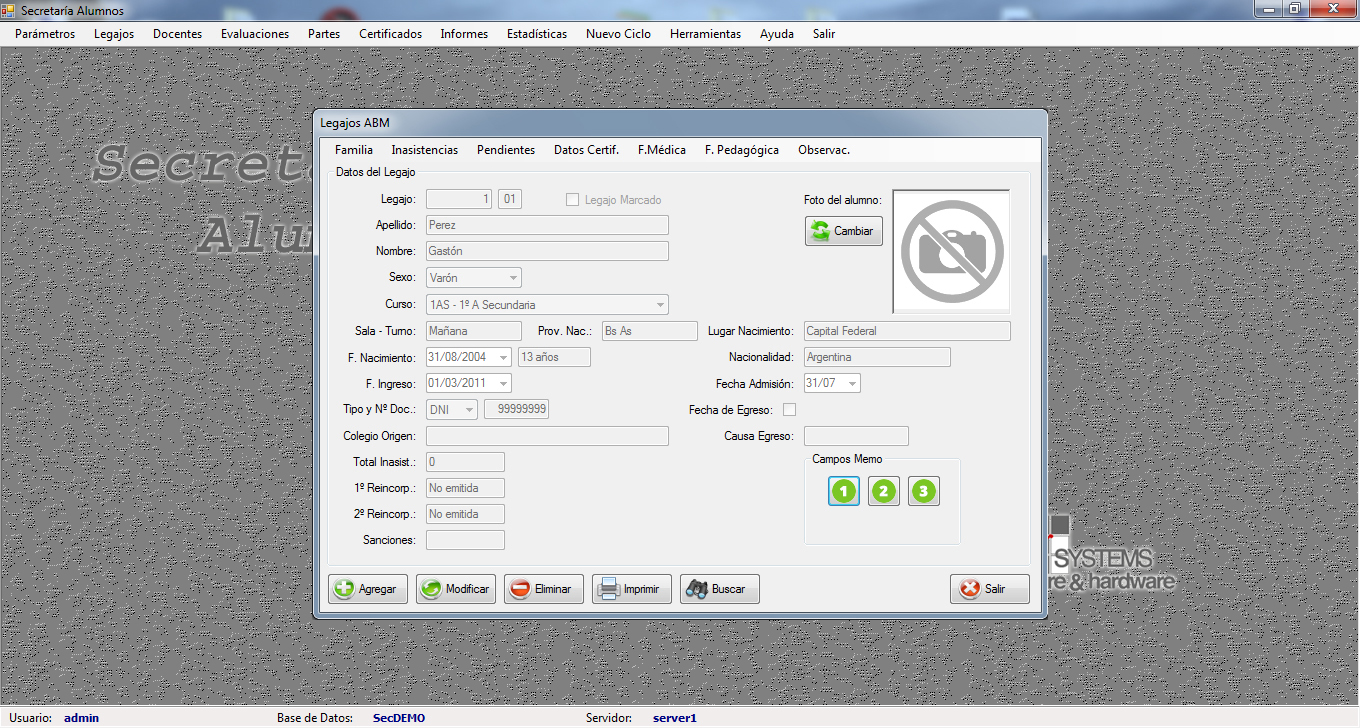
Task: Expand the Tipo de documento DNI dropdown
Action: point(469,410)
